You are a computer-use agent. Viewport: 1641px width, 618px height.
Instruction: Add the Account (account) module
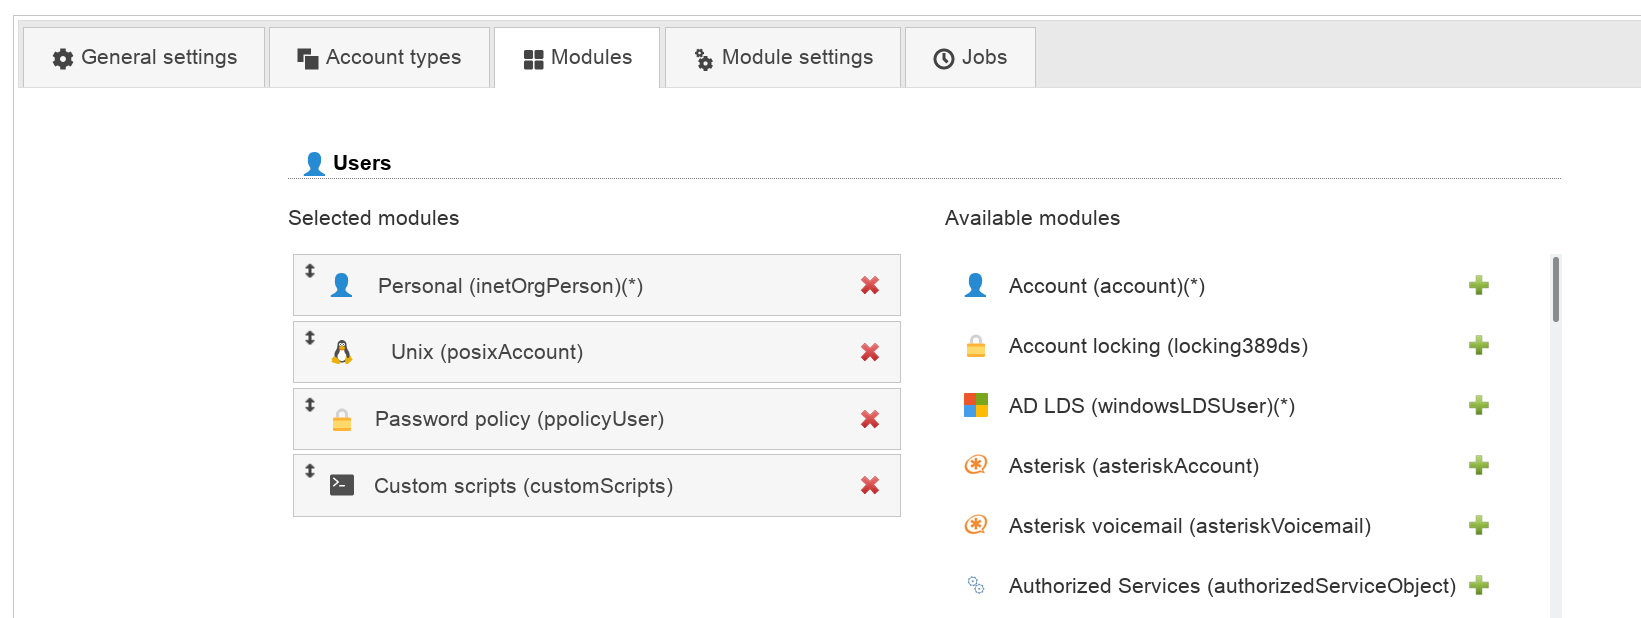[1478, 286]
